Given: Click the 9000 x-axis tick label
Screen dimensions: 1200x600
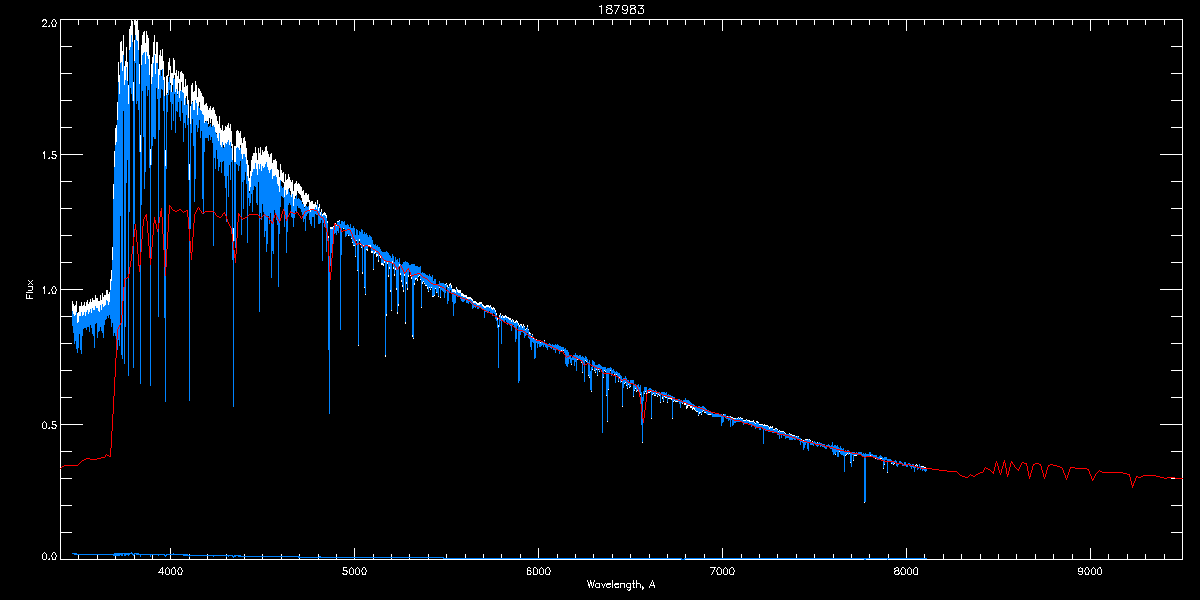Looking at the screenshot, I should 1090,572.
